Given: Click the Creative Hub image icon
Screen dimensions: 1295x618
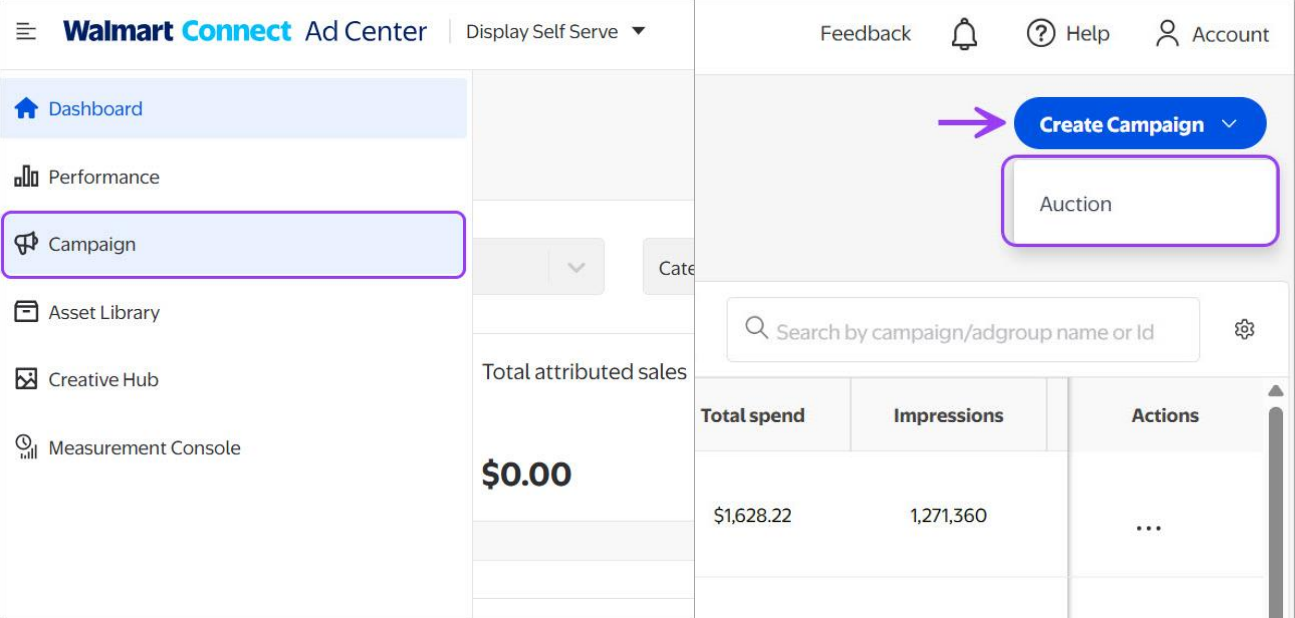Looking at the screenshot, I should [x=26, y=380].
